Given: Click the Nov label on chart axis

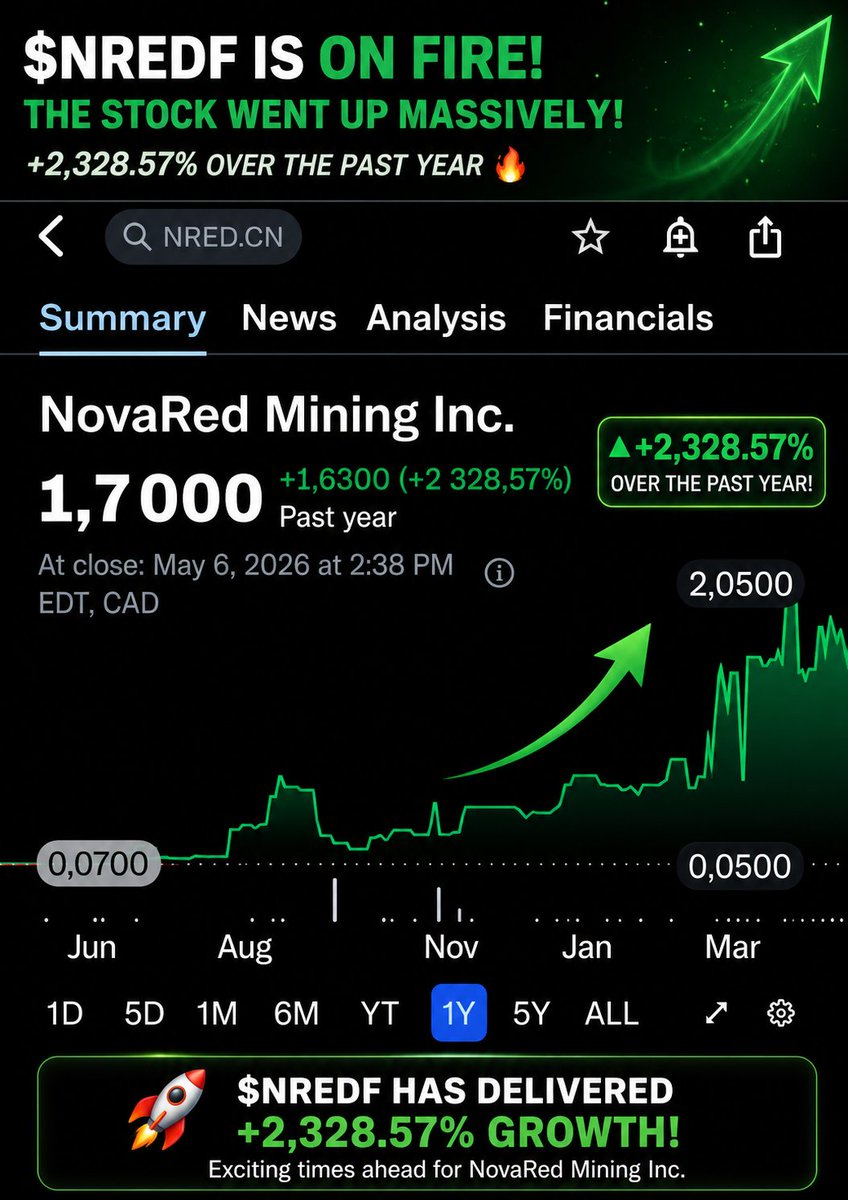Looking at the screenshot, I should [451, 946].
